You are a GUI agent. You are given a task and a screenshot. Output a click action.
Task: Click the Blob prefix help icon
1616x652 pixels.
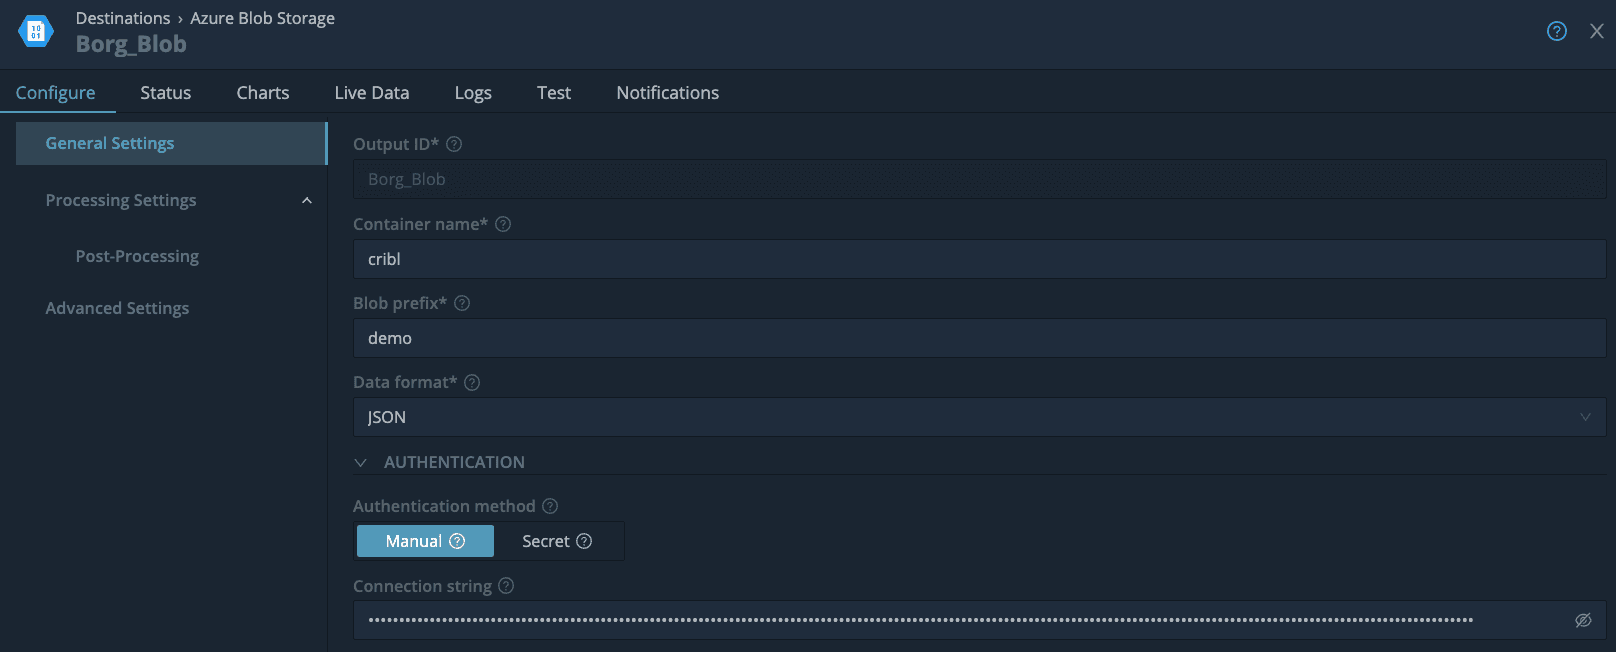click(x=462, y=303)
